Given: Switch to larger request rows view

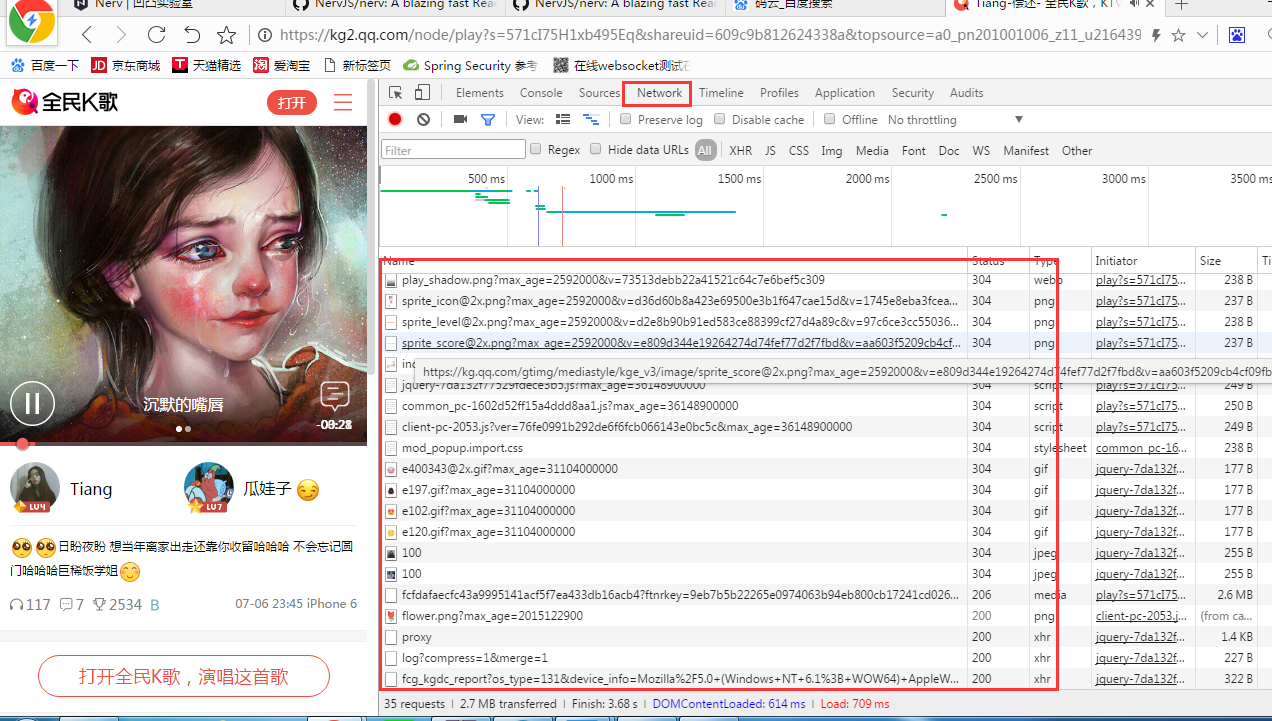Looking at the screenshot, I should pos(562,119).
